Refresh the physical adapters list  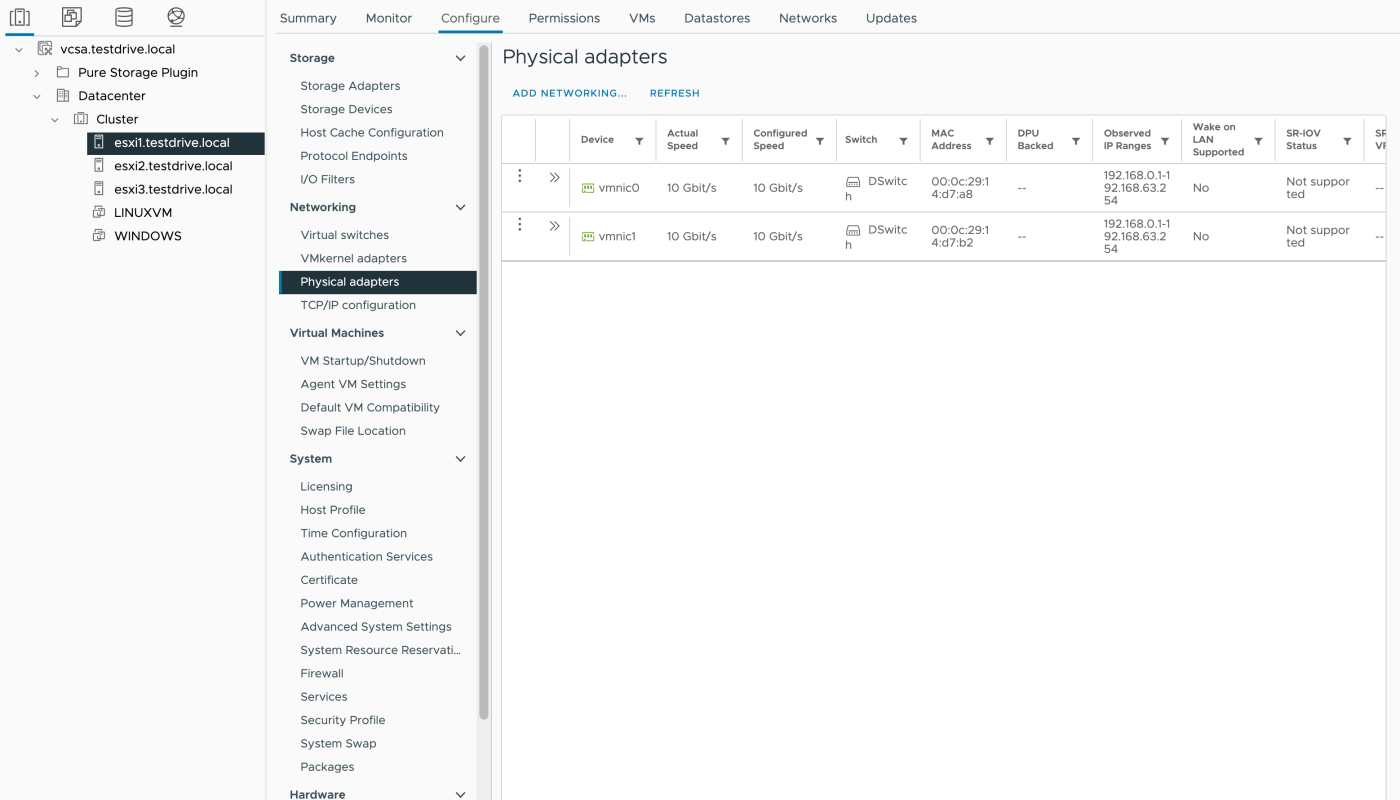pos(674,93)
